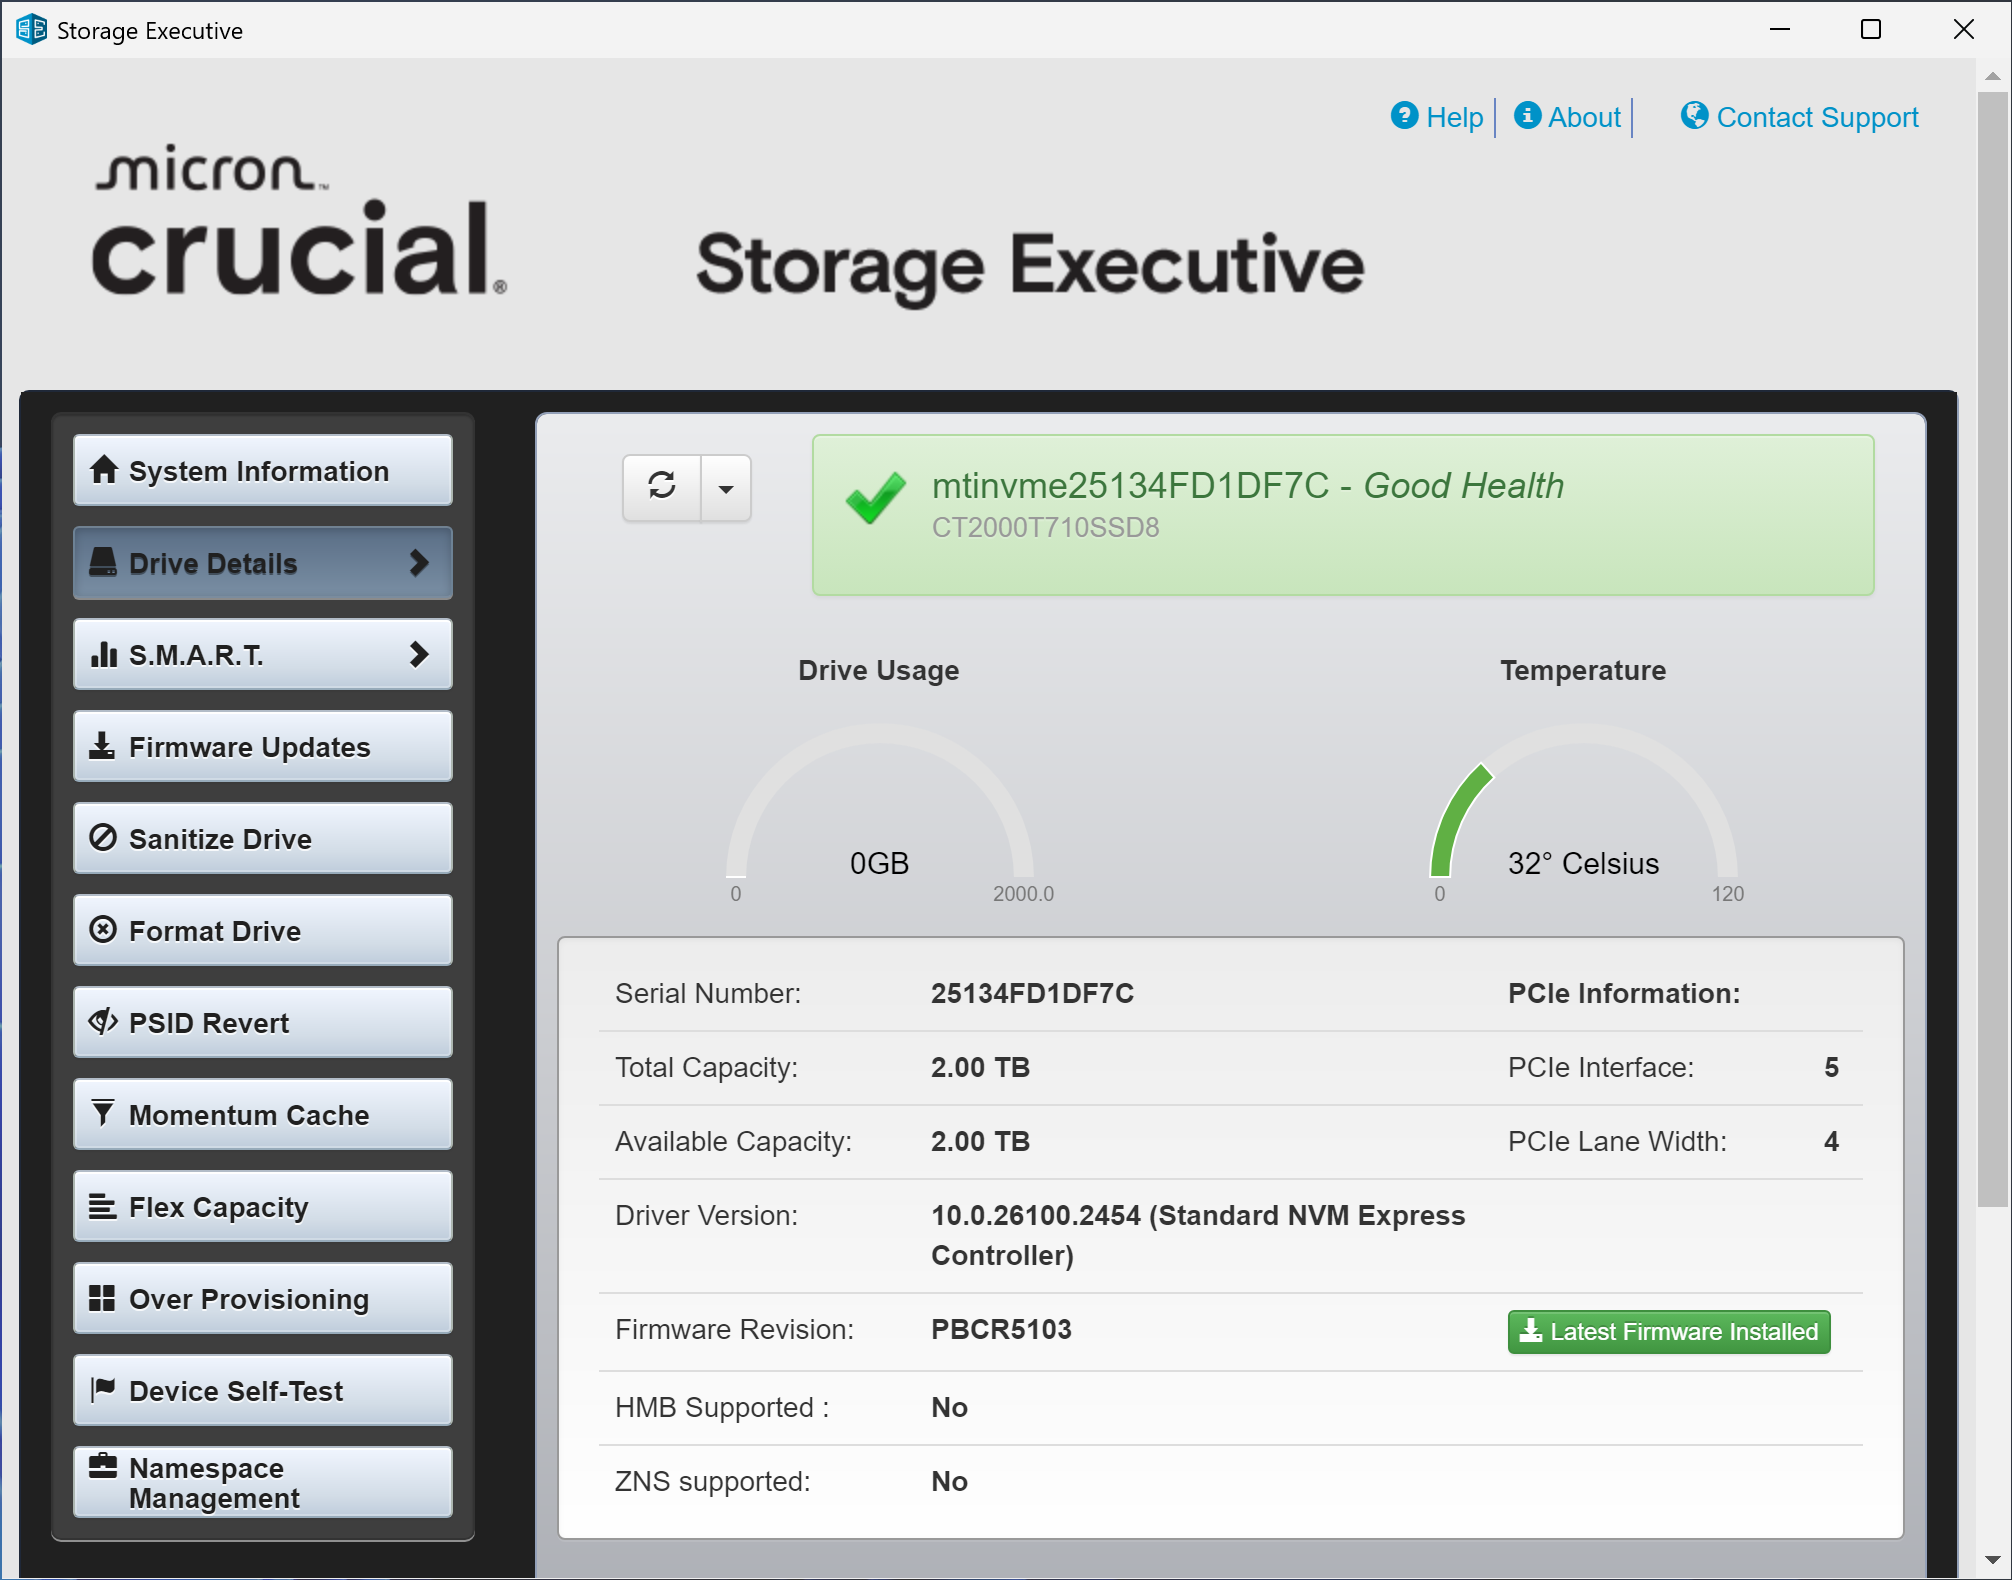Expand the Drive Details chevron arrow

pos(419,563)
